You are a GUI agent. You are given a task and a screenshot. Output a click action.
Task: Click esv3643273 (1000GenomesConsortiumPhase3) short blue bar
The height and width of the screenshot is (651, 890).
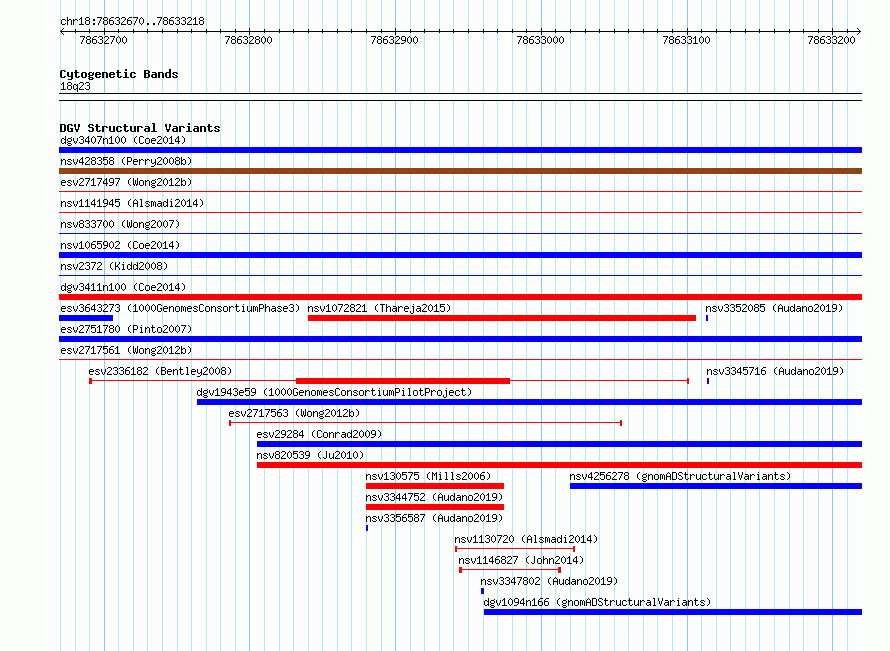[x=86, y=318]
